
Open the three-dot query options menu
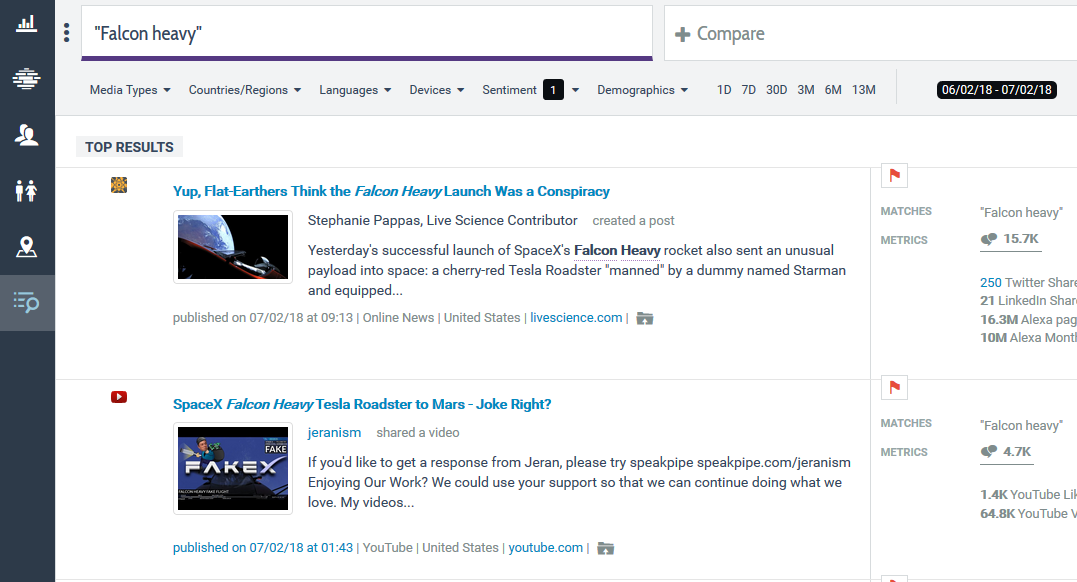tap(67, 33)
